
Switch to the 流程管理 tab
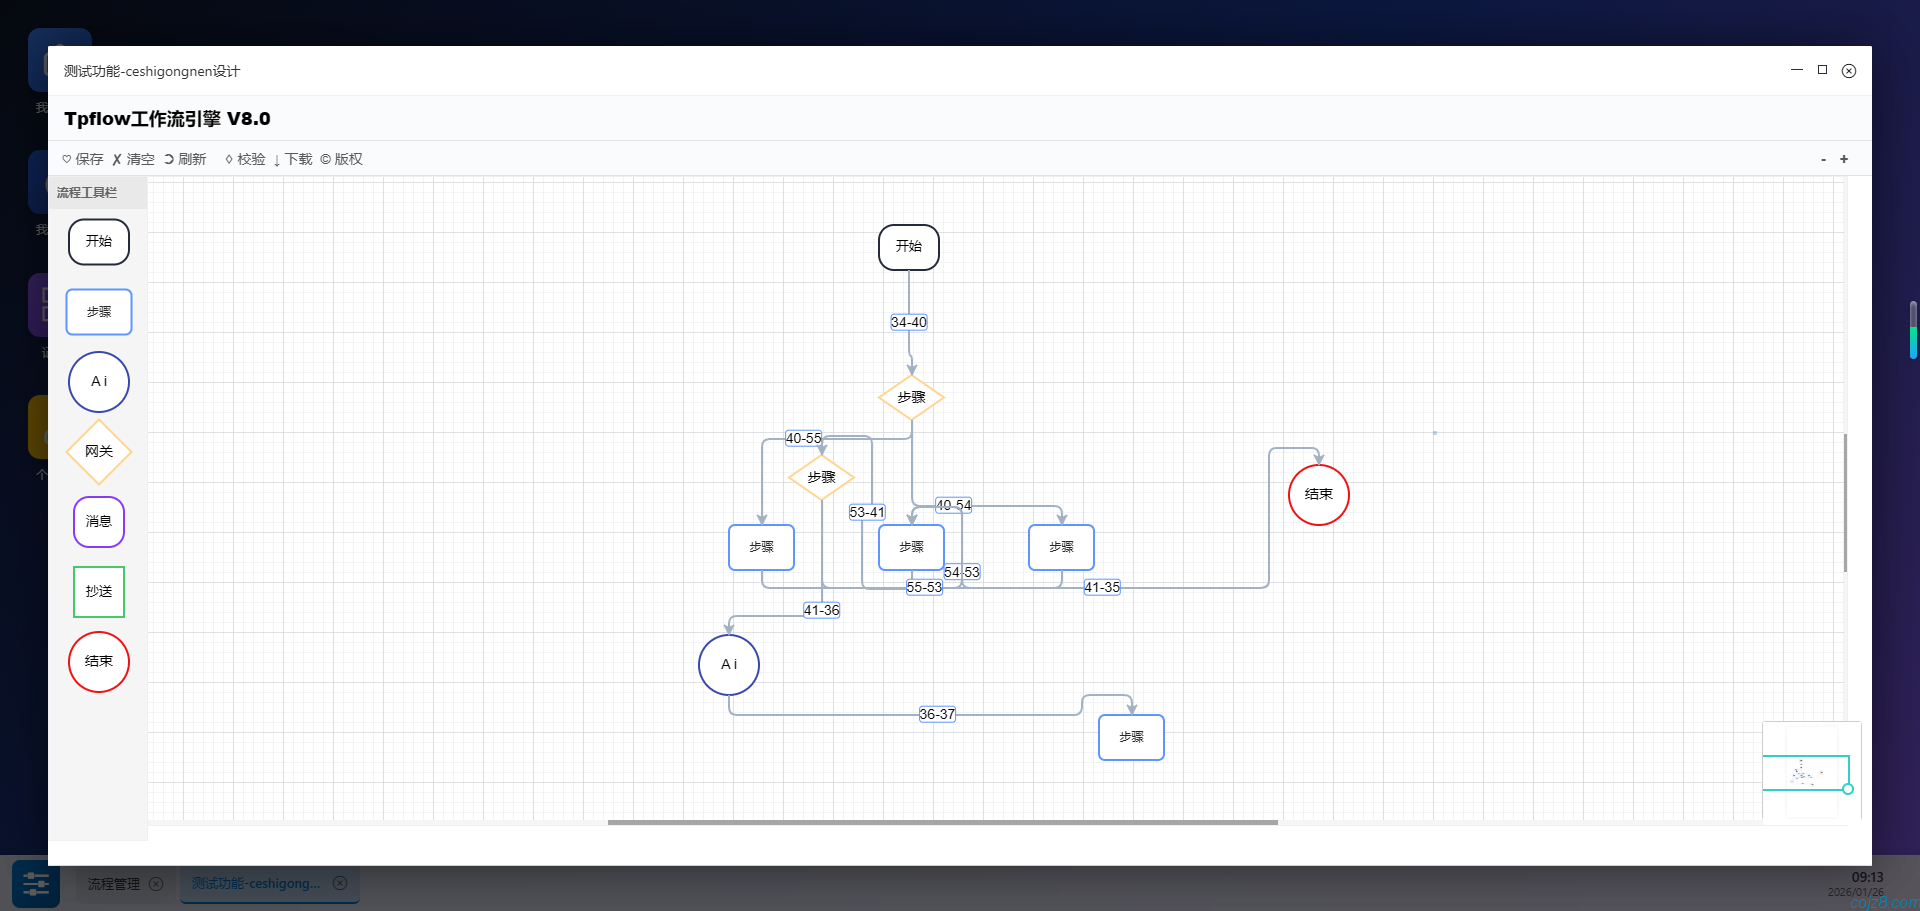tap(114, 884)
